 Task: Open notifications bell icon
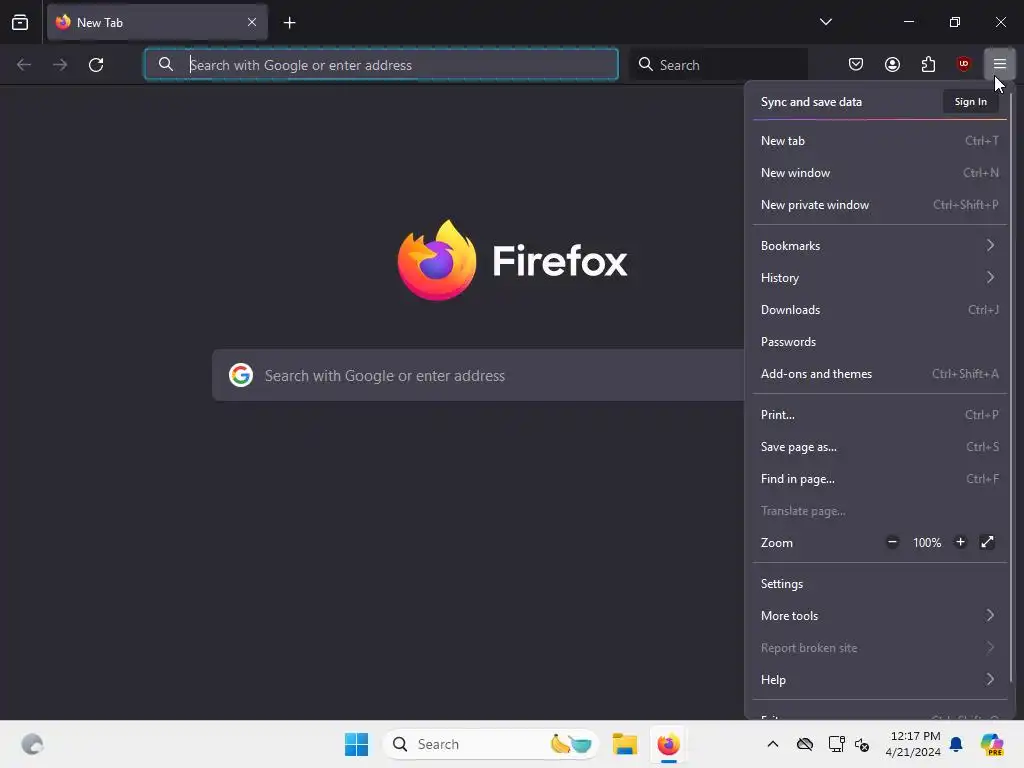click(x=956, y=744)
